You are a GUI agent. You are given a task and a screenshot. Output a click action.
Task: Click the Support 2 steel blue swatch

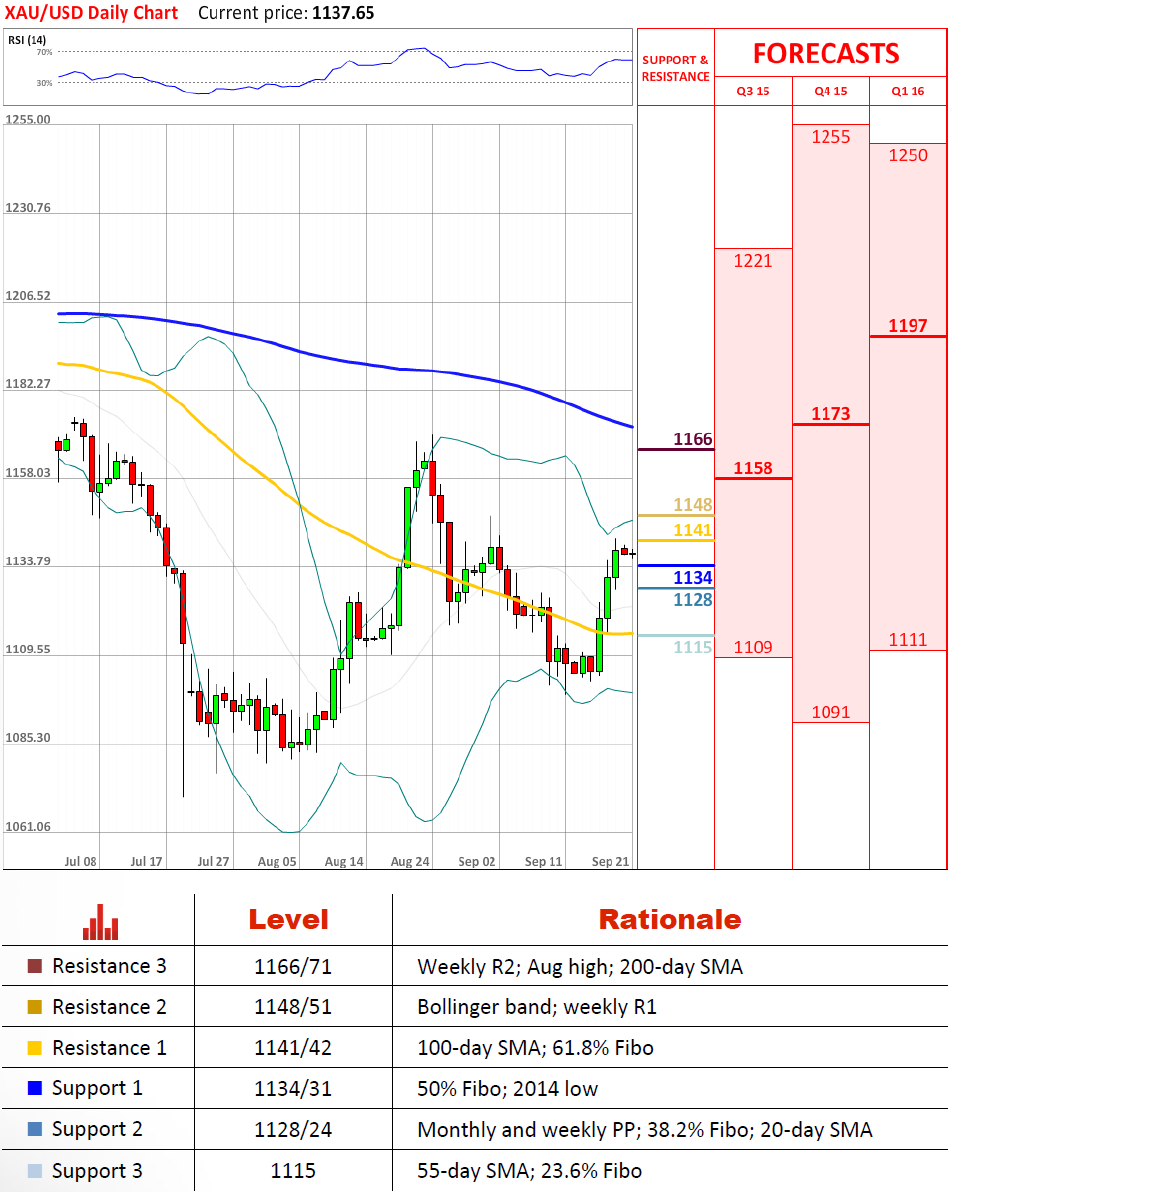[34, 1129]
